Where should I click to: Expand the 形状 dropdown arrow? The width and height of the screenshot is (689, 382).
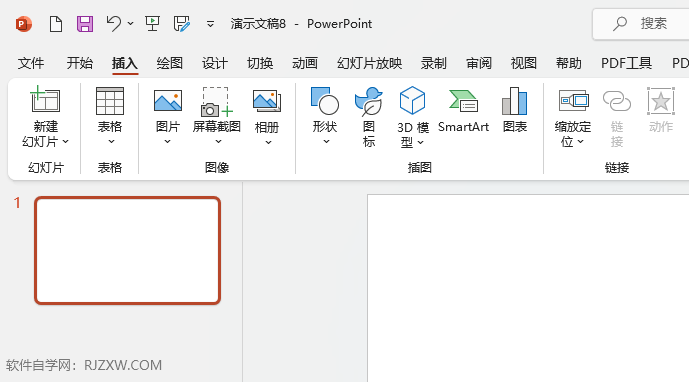coord(326,142)
